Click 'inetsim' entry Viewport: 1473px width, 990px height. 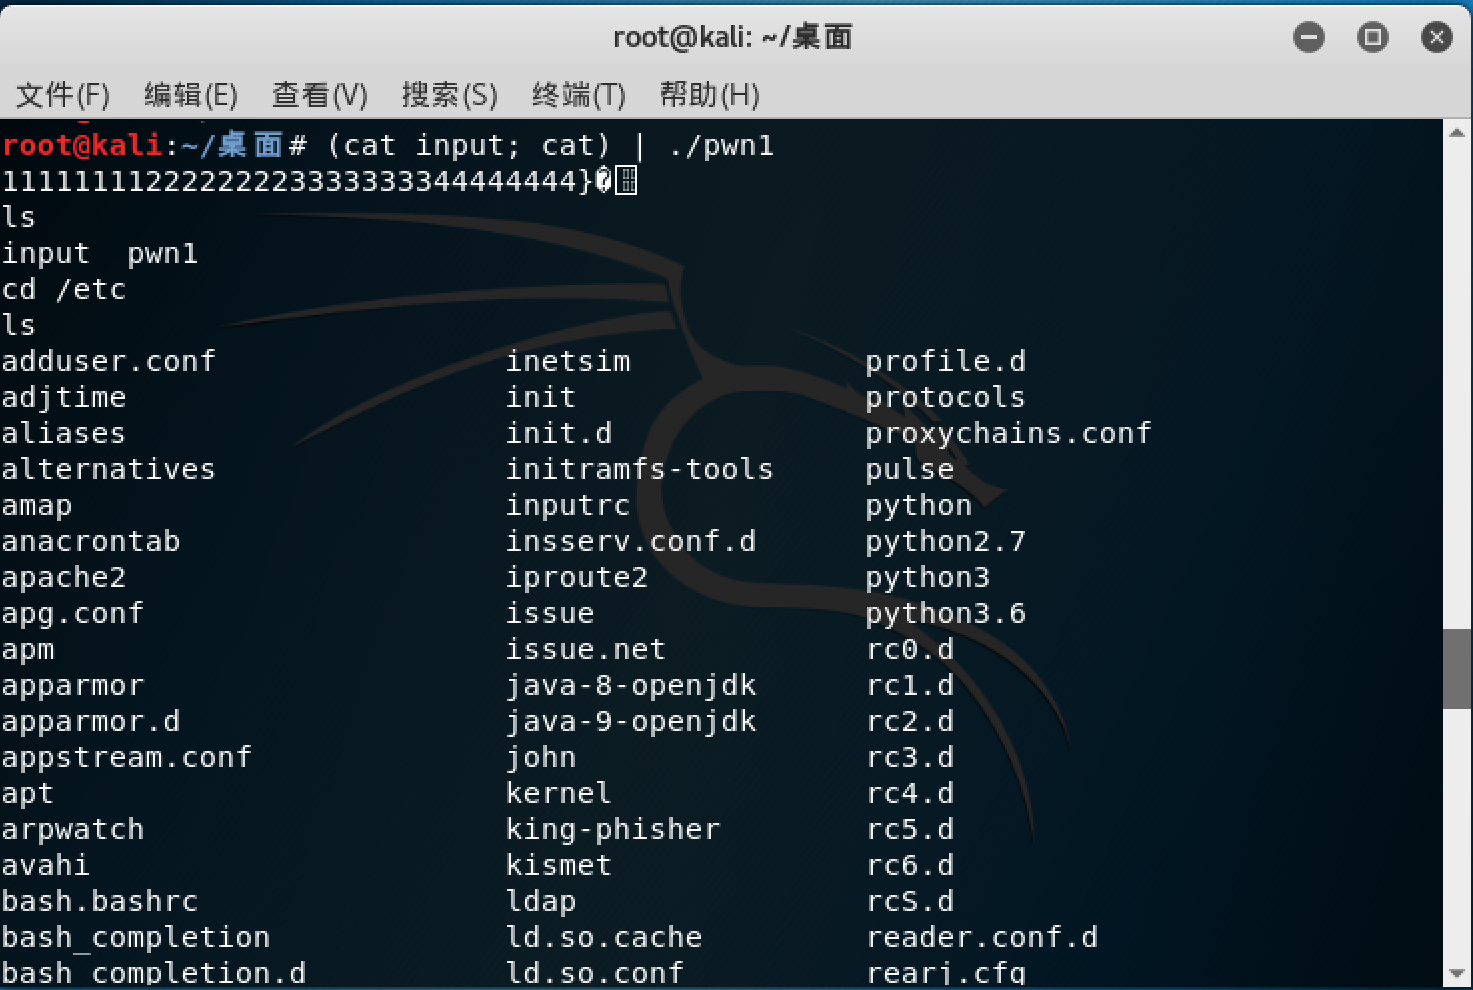point(568,361)
